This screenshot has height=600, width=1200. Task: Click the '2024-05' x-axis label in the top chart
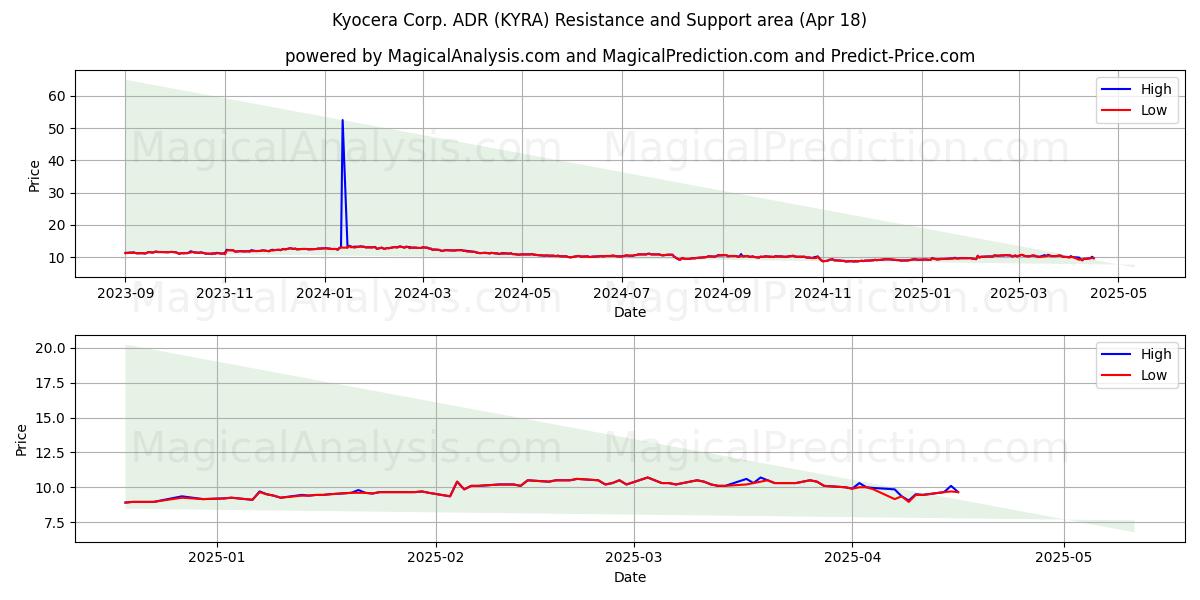522,293
